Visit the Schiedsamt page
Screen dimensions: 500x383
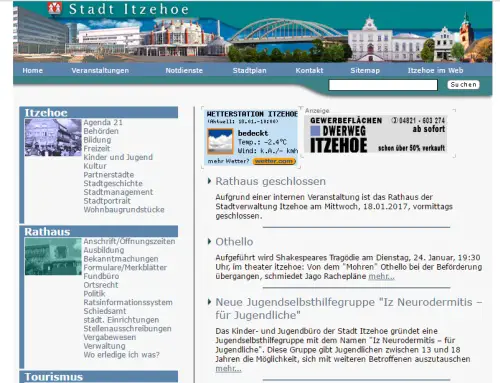[105, 311]
